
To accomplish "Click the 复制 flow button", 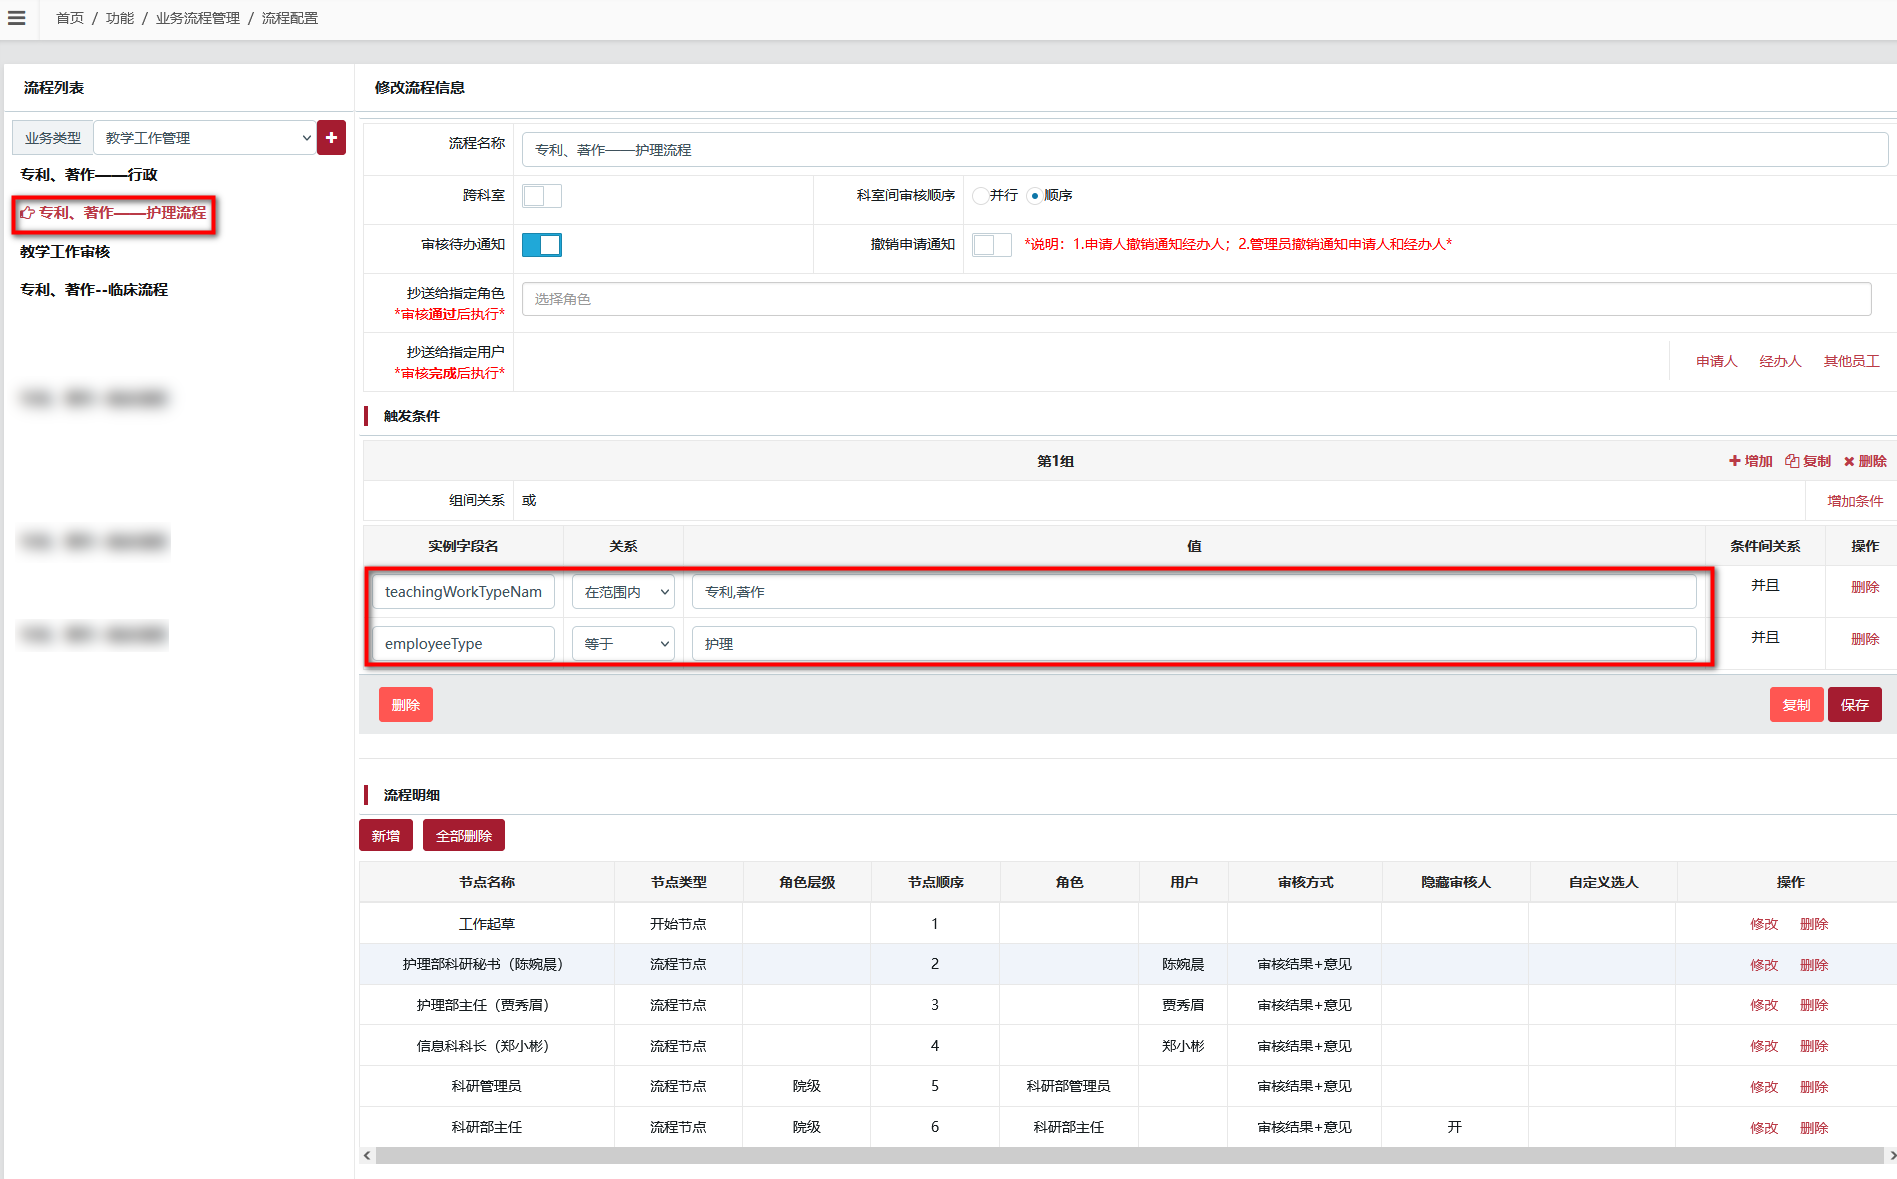I will click(x=1796, y=705).
